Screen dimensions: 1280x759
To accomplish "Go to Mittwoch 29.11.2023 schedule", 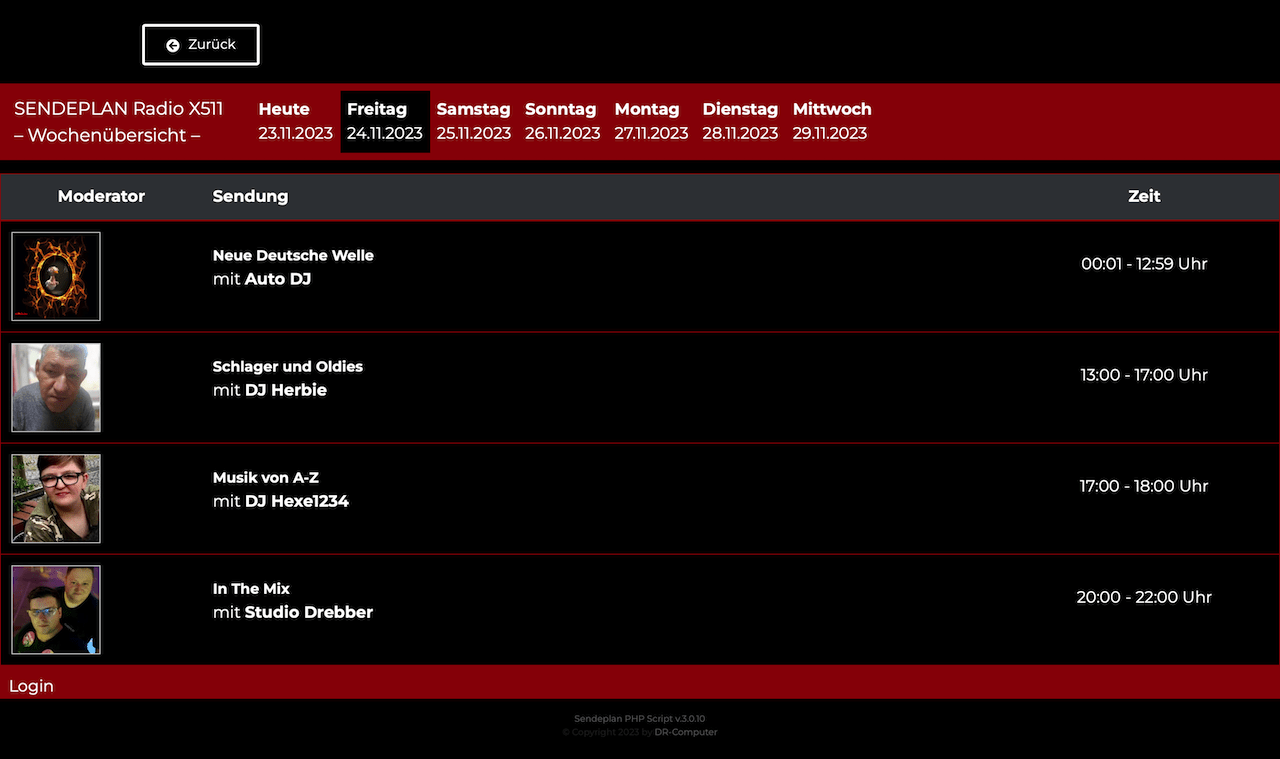I will pos(831,121).
